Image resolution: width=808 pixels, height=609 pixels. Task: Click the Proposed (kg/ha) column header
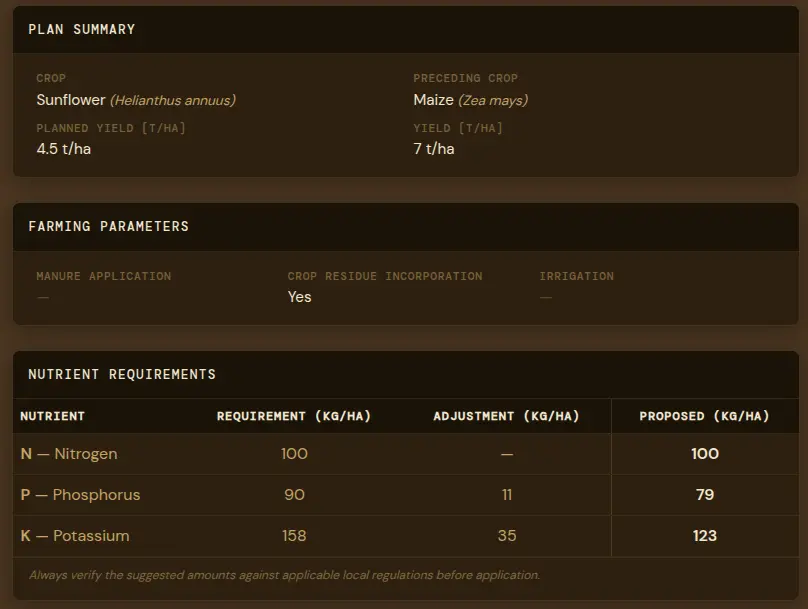[x=704, y=416]
